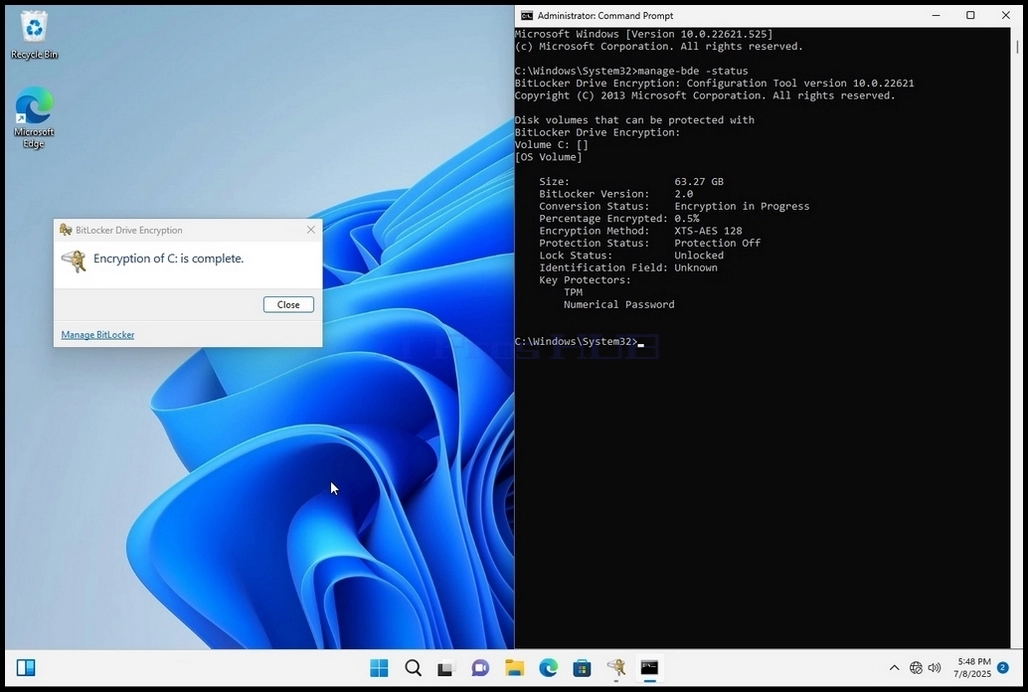Open the Manage BitLocker link
This screenshot has width=1028, height=692.
98,335
